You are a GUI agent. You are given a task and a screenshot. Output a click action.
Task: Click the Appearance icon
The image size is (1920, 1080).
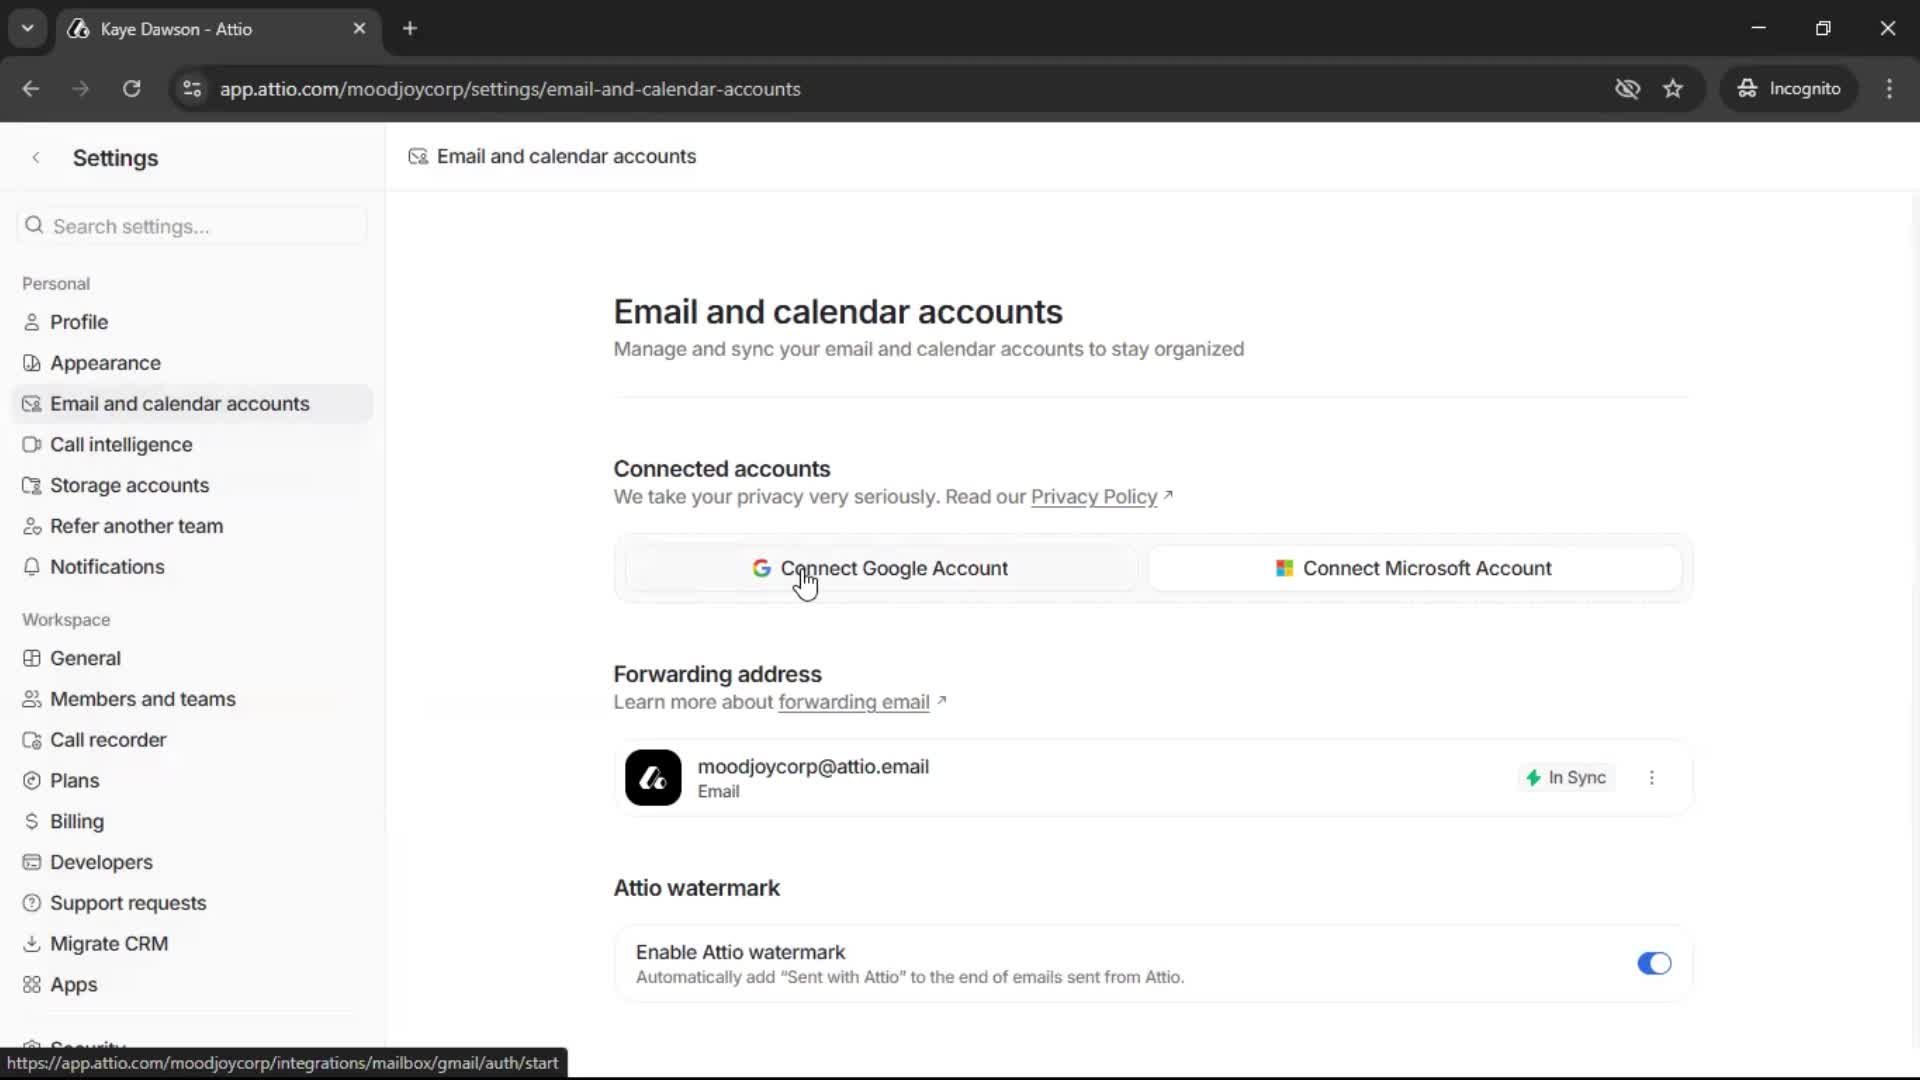32,363
